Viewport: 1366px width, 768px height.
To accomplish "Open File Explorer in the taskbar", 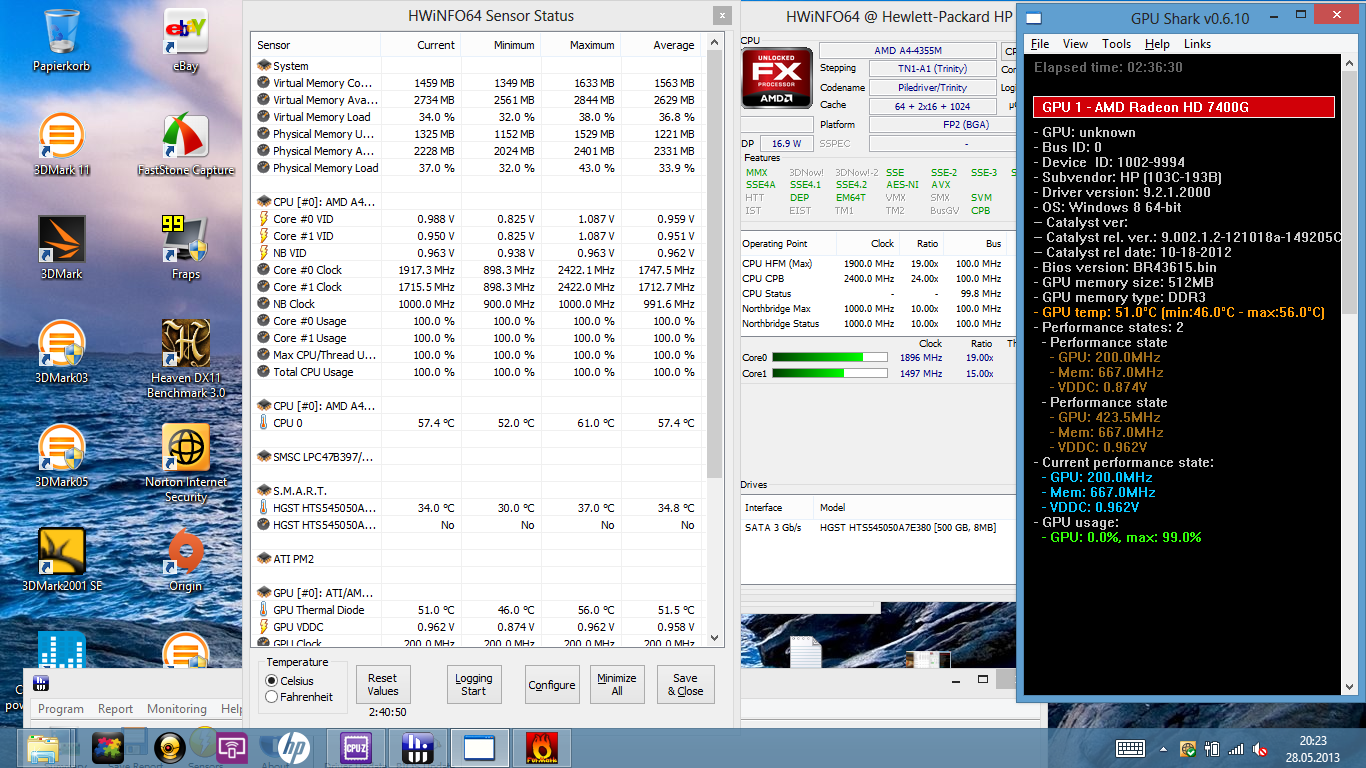I will click(x=44, y=748).
